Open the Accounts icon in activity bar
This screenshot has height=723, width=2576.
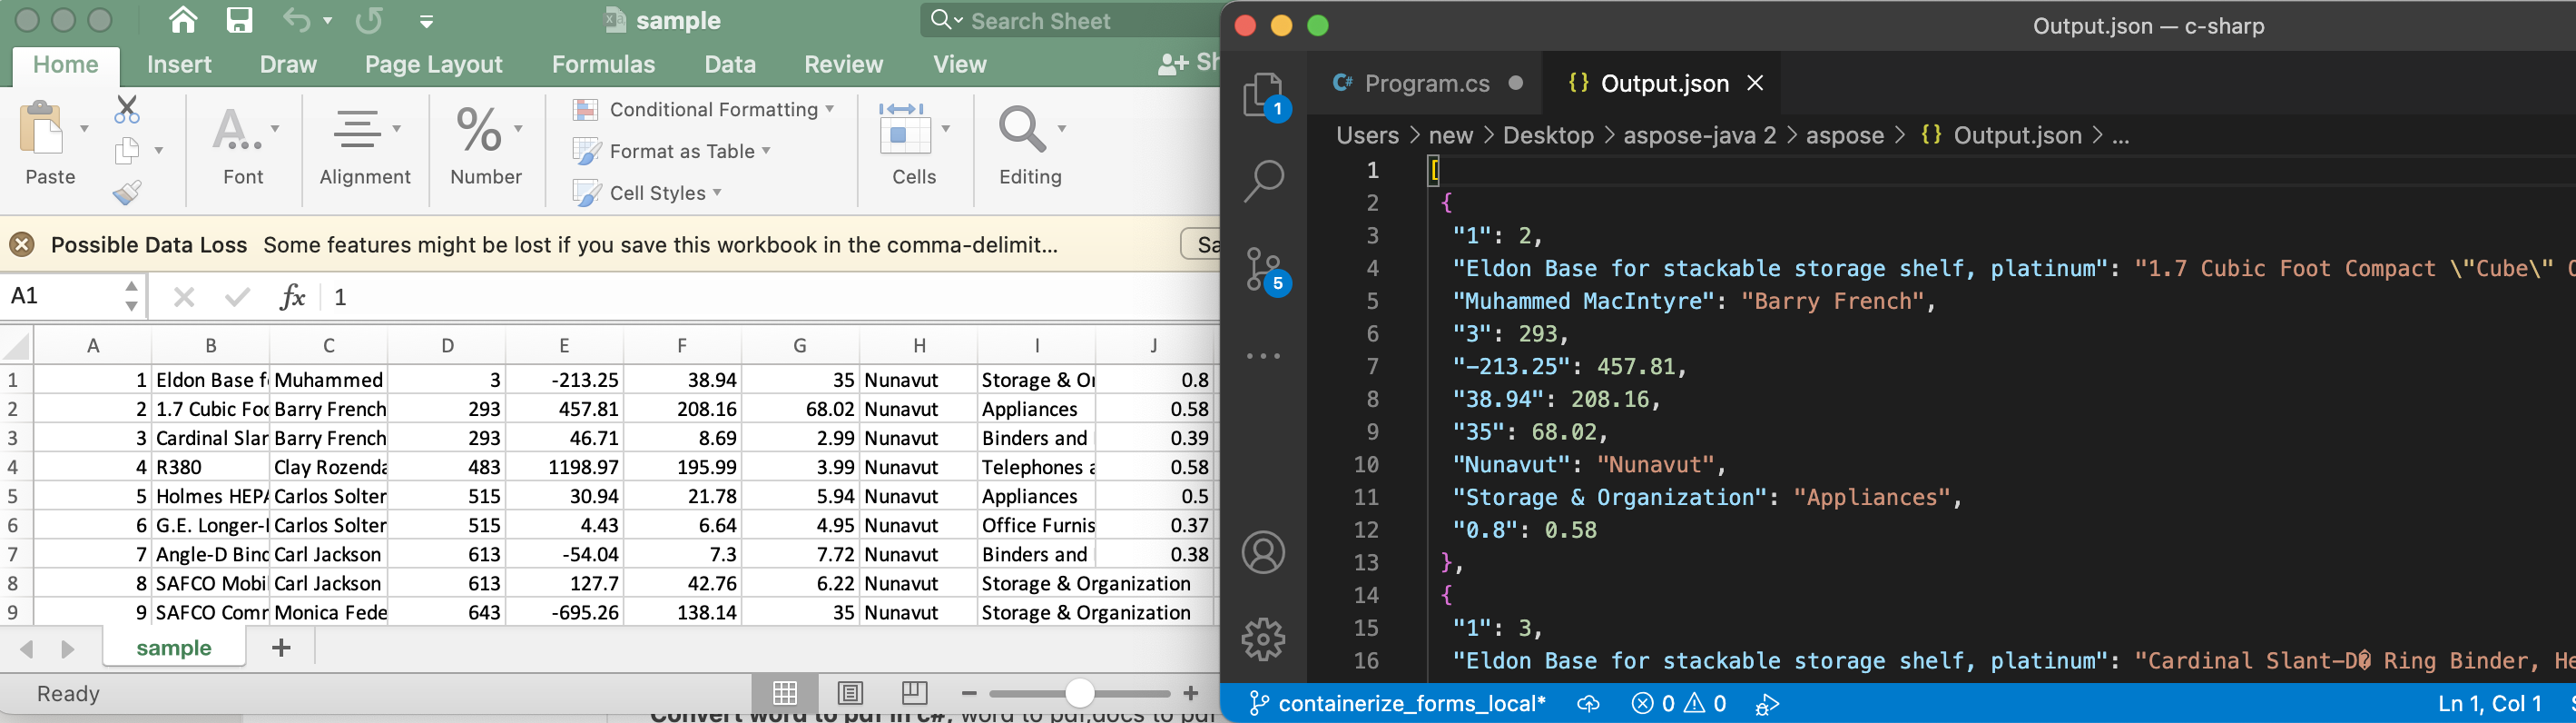coord(1263,552)
